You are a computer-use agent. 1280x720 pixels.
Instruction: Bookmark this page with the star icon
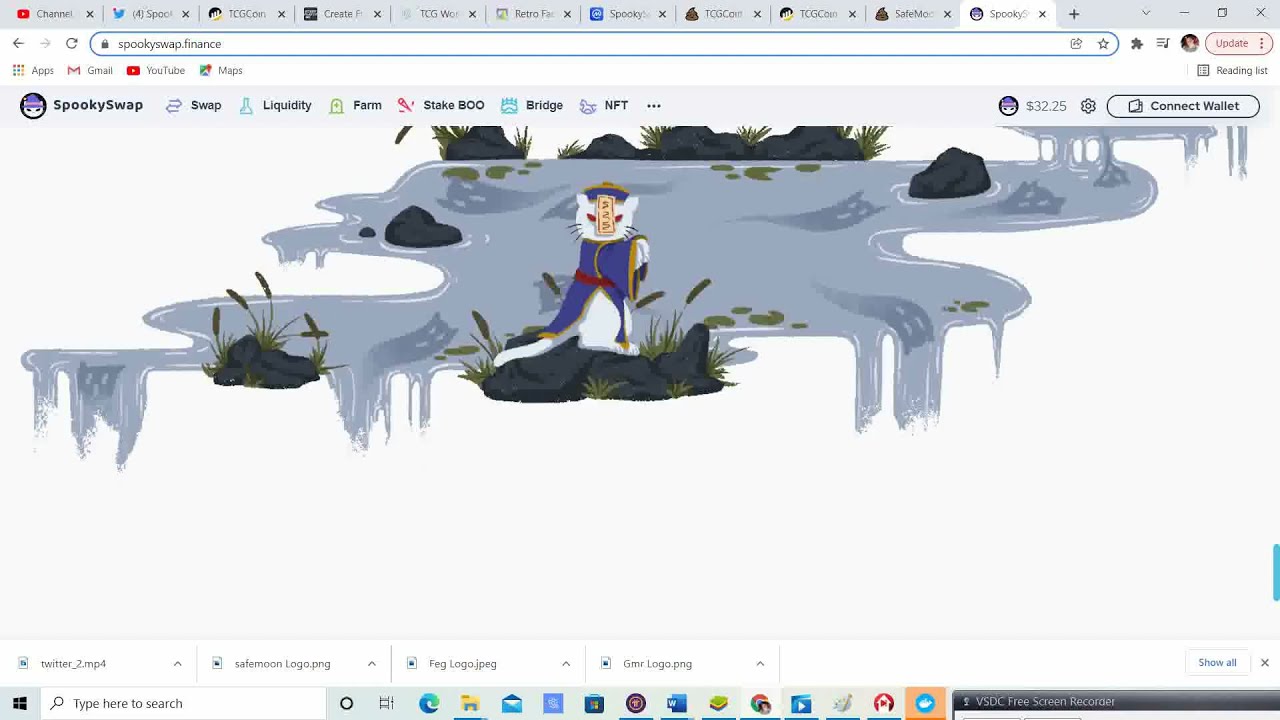1103,44
